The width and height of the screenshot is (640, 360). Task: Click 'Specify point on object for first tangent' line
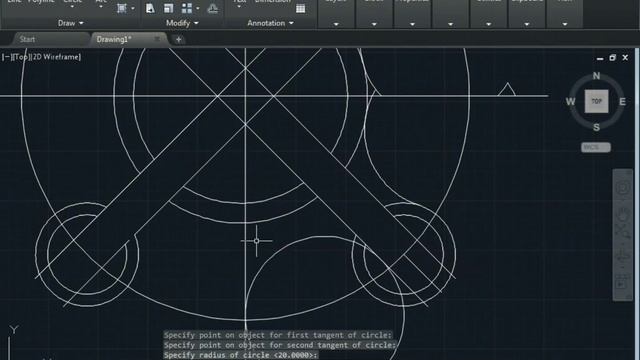click(278, 335)
